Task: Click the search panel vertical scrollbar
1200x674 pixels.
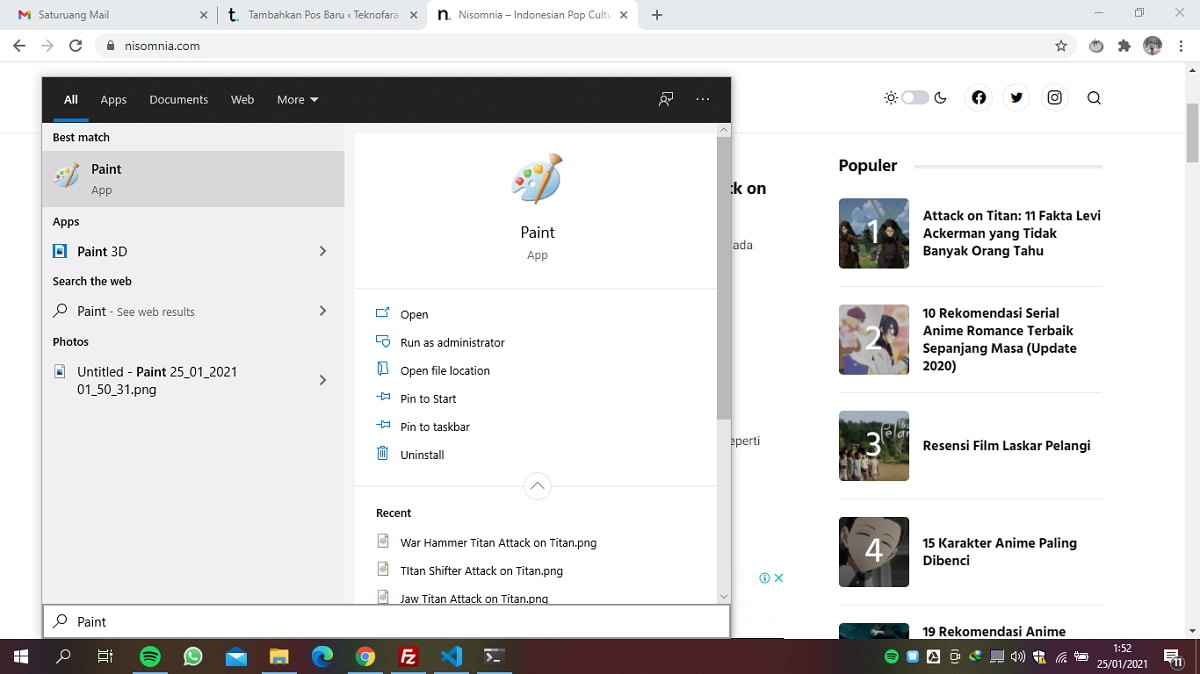Action: coord(724,279)
